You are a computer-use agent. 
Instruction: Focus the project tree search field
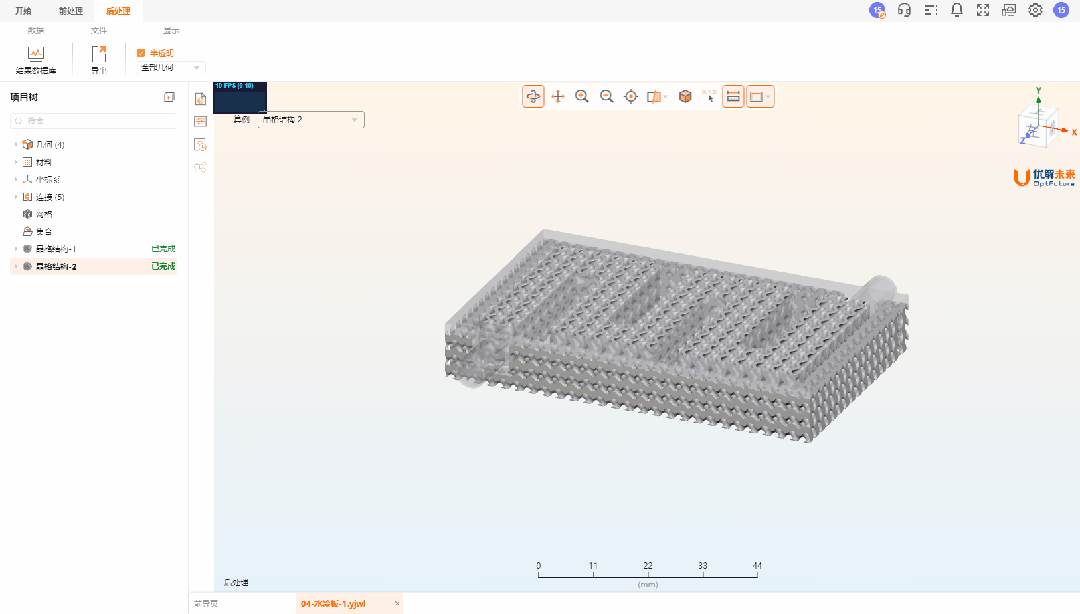click(x=94, y=121)
